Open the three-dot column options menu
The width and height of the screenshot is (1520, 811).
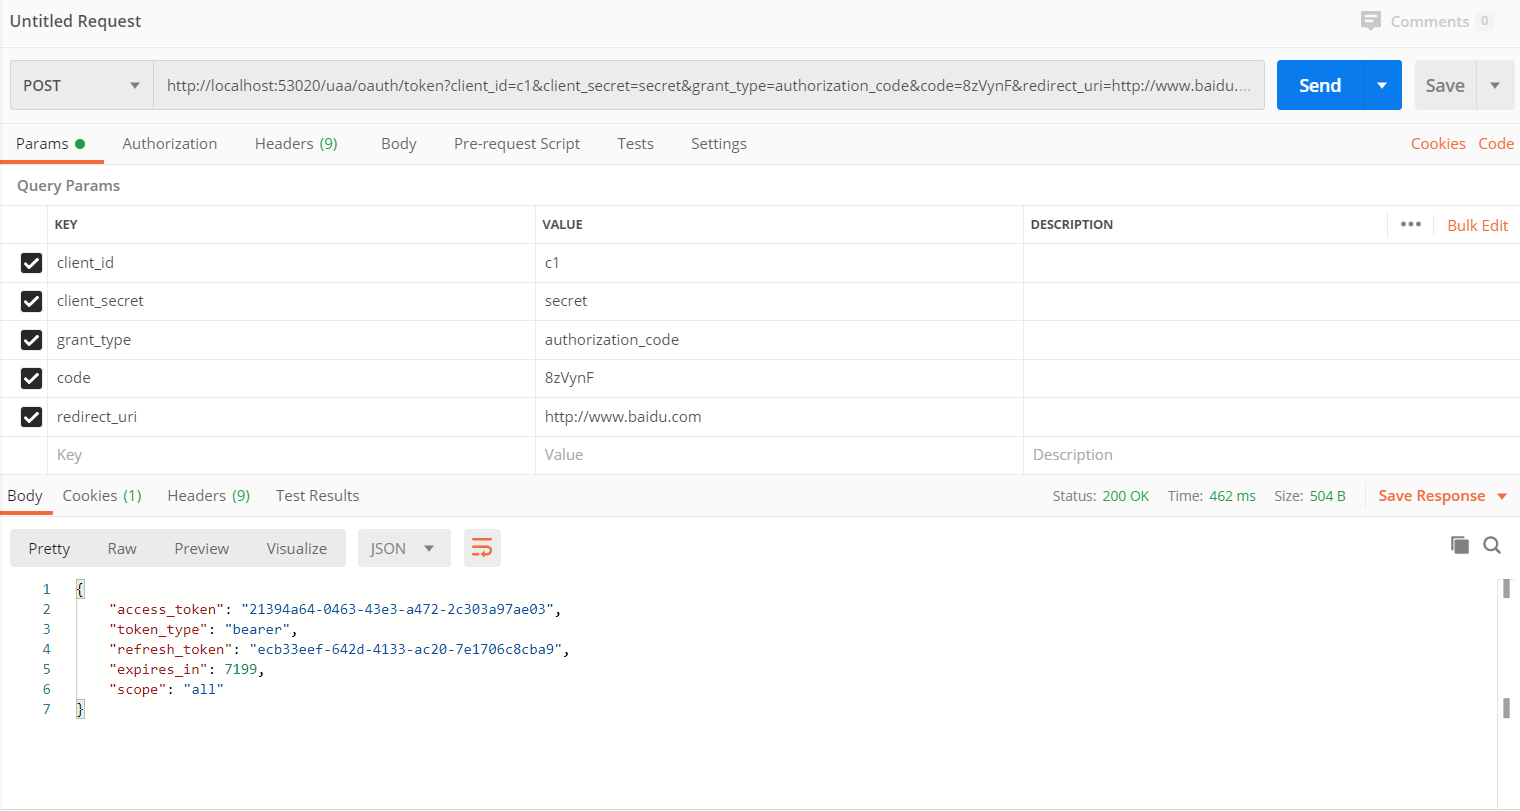pos(1411,224)
